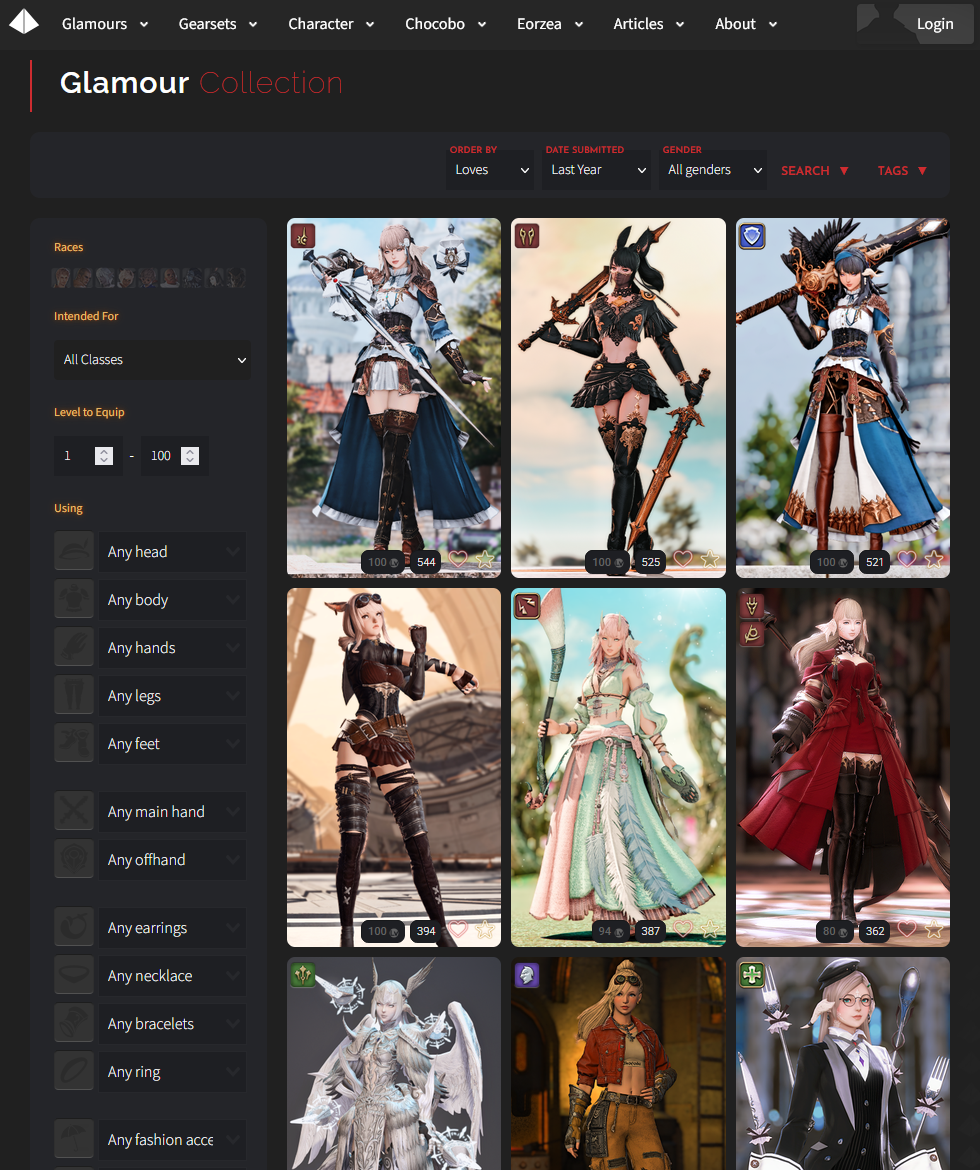Open the About menu
The image size is (980, 1170).
tap(746, 24)
